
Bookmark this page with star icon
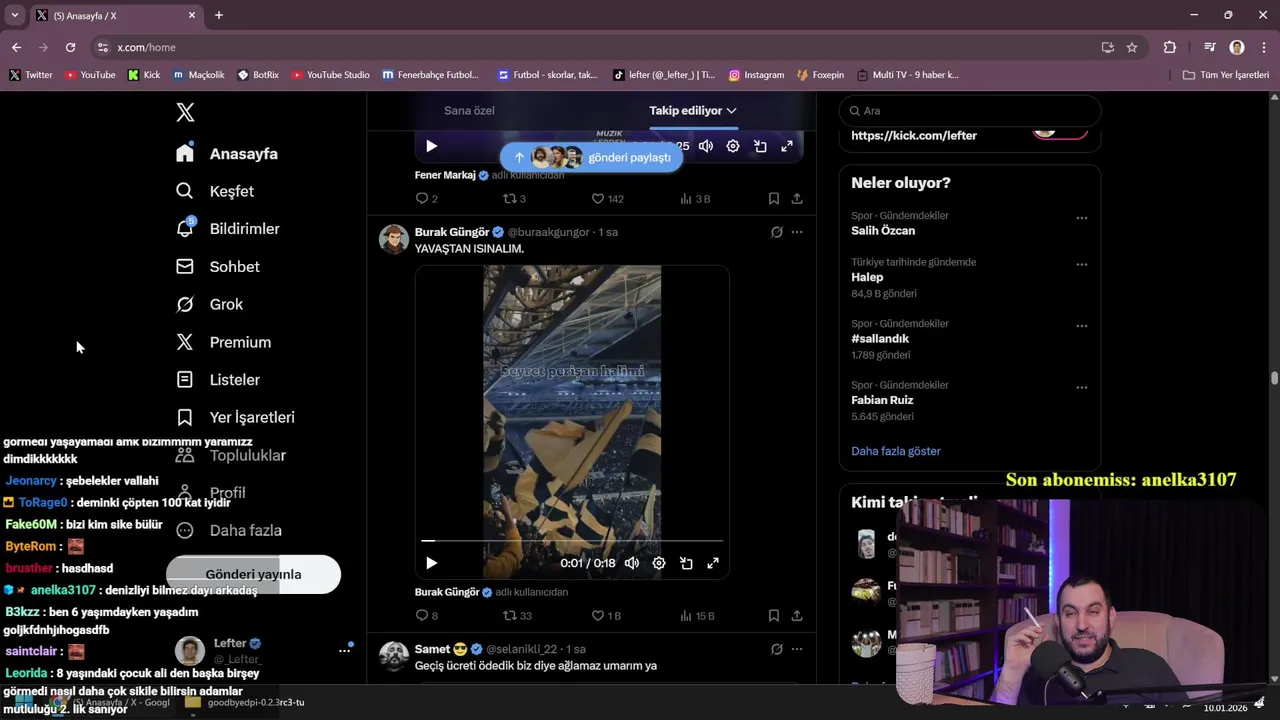[1132, 47]
